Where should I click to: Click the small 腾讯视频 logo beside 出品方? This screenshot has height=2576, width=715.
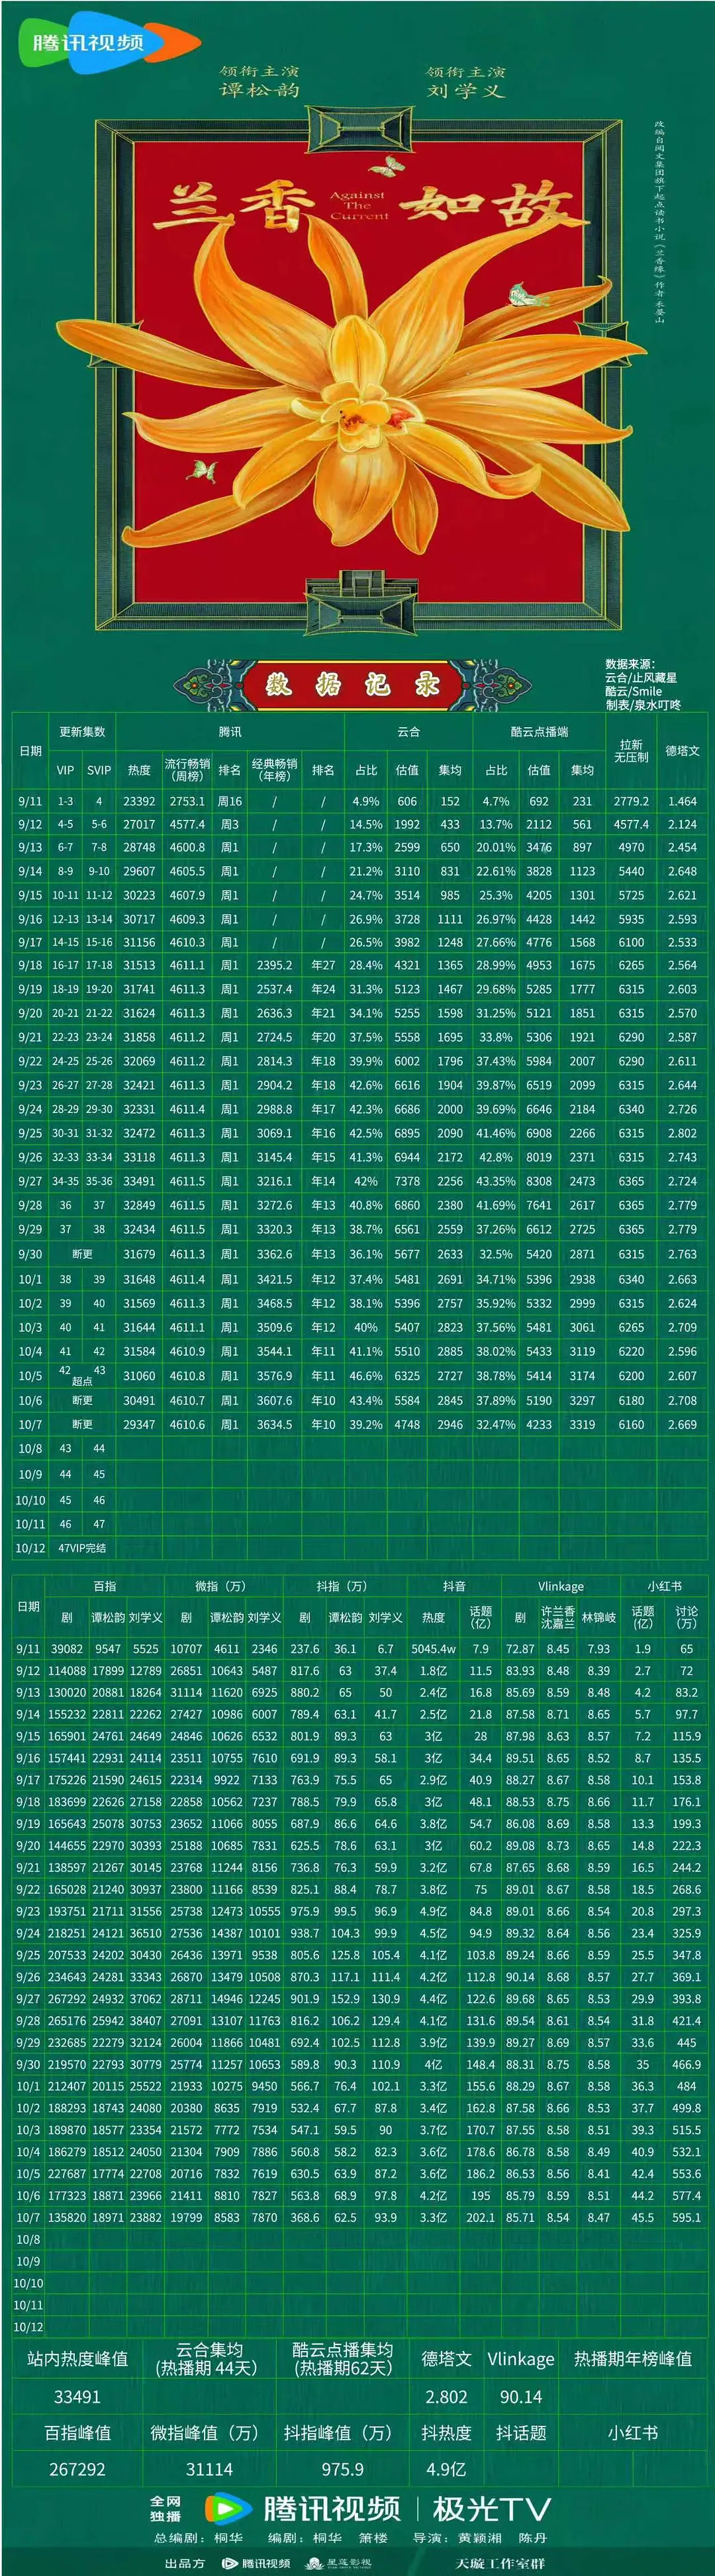click(256, 2563)
